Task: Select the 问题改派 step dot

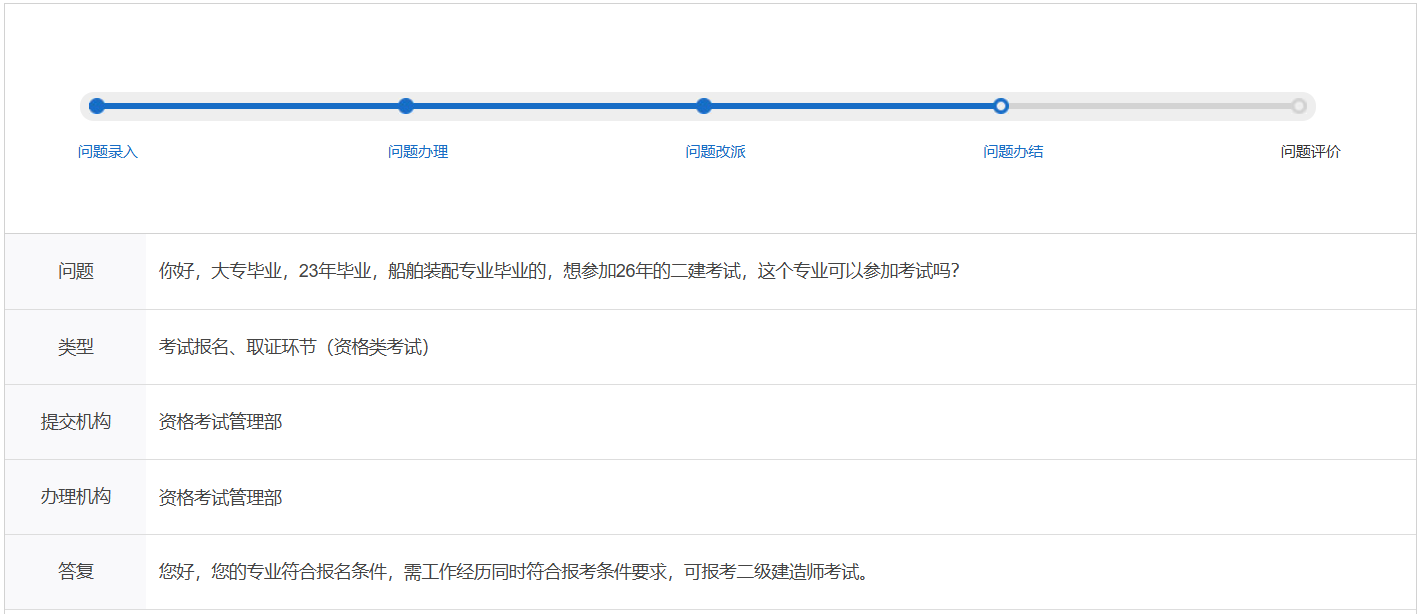Action: point(704,106)
